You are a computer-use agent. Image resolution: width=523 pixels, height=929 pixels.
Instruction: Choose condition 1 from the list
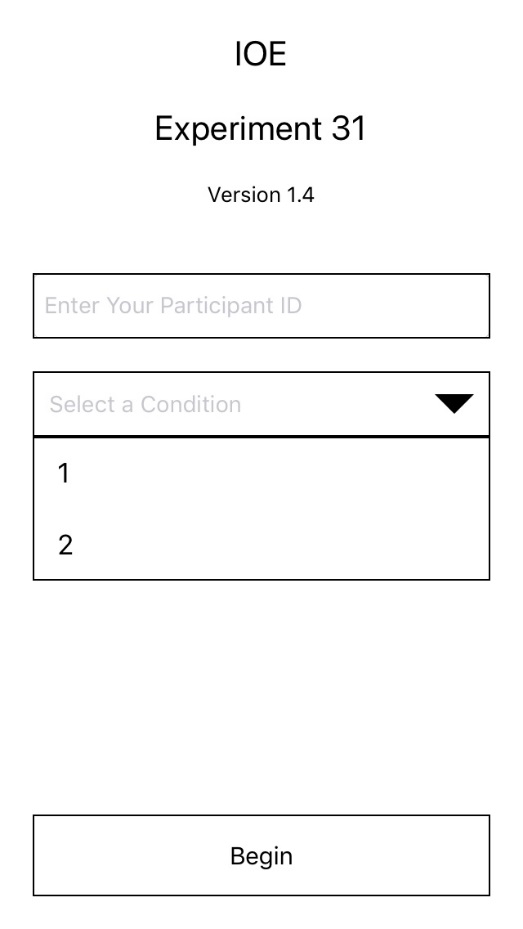(261, 473)
